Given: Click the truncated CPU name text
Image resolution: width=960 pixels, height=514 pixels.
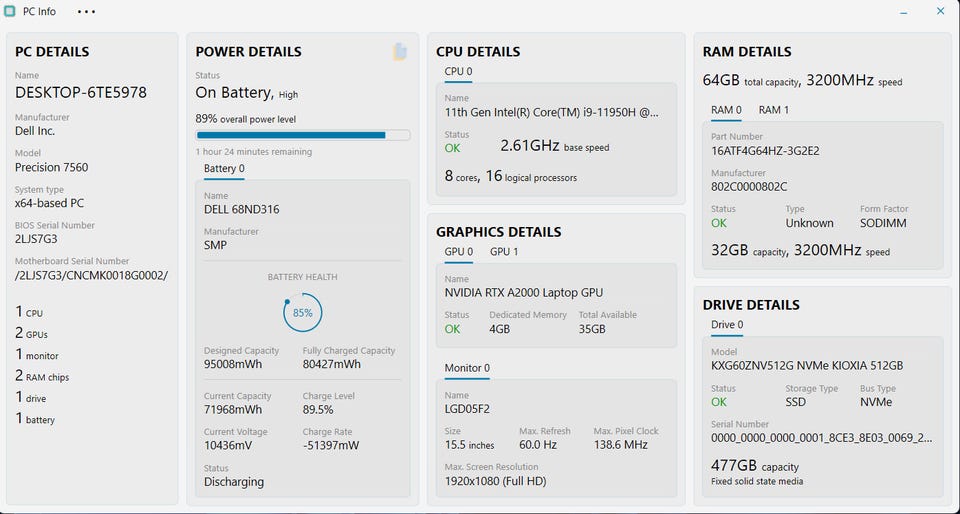Looking at the screenshot, I should 551,112.
